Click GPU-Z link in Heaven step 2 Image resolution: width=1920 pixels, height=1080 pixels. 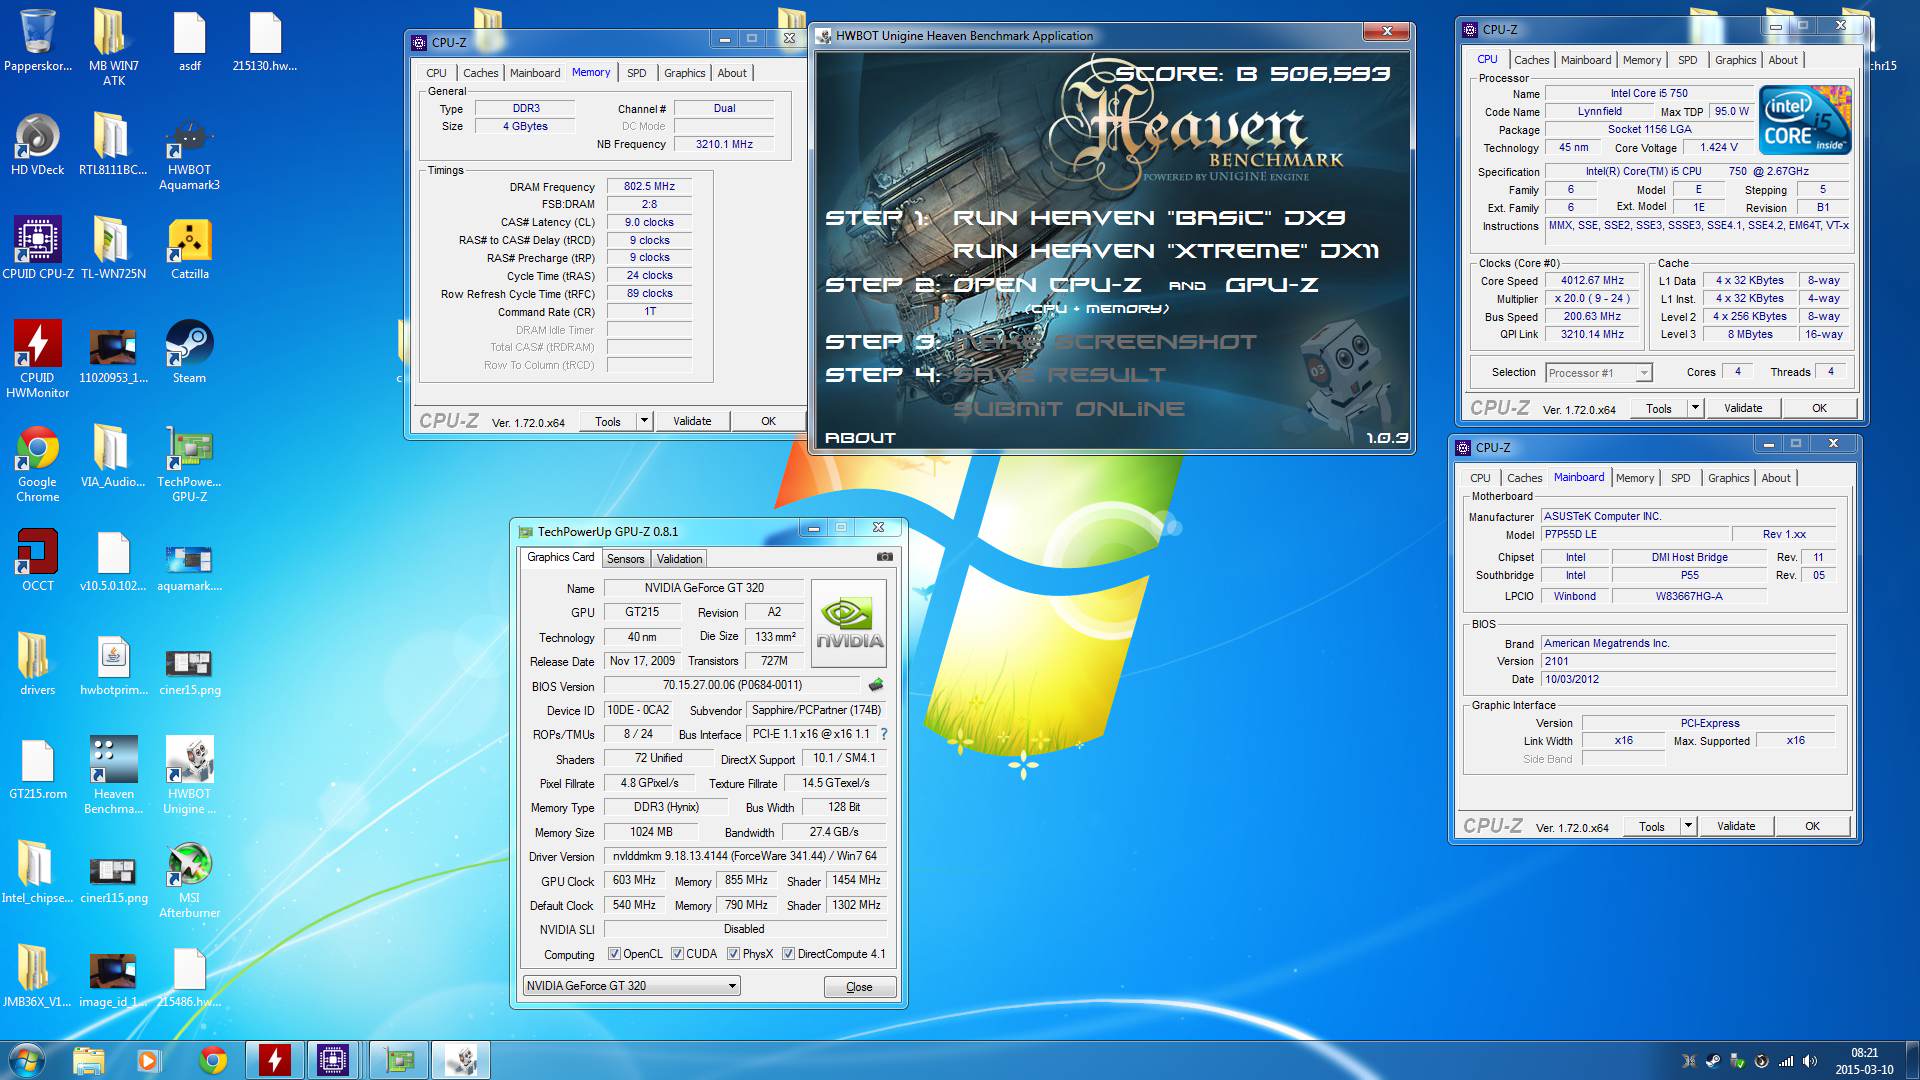pyautogui.click(x=1272, y=285)
